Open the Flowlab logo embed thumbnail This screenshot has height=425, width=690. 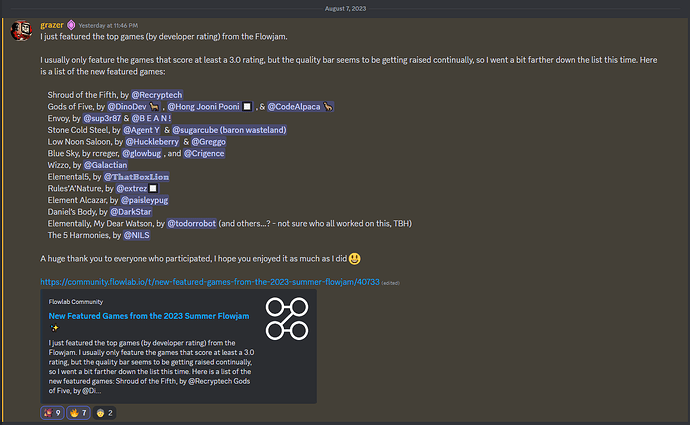pyautogui.click(x=287, y=319)
